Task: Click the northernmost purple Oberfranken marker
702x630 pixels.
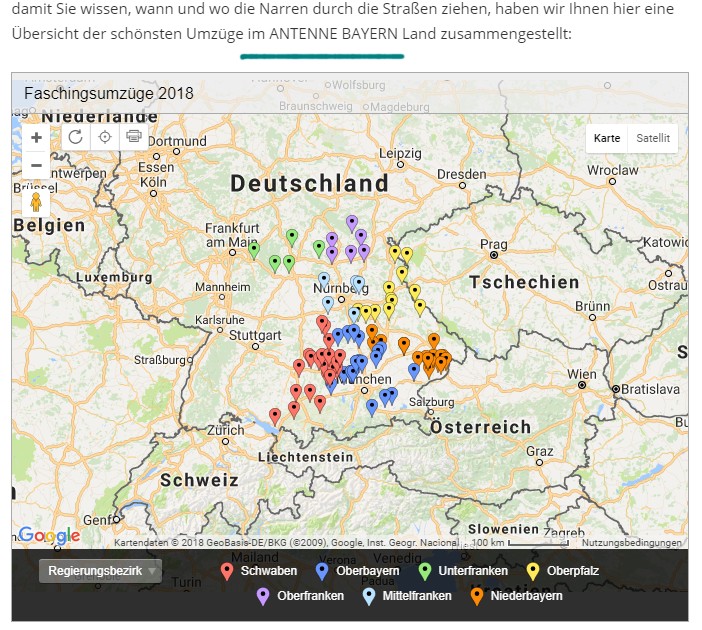Action: coord(352,223)
